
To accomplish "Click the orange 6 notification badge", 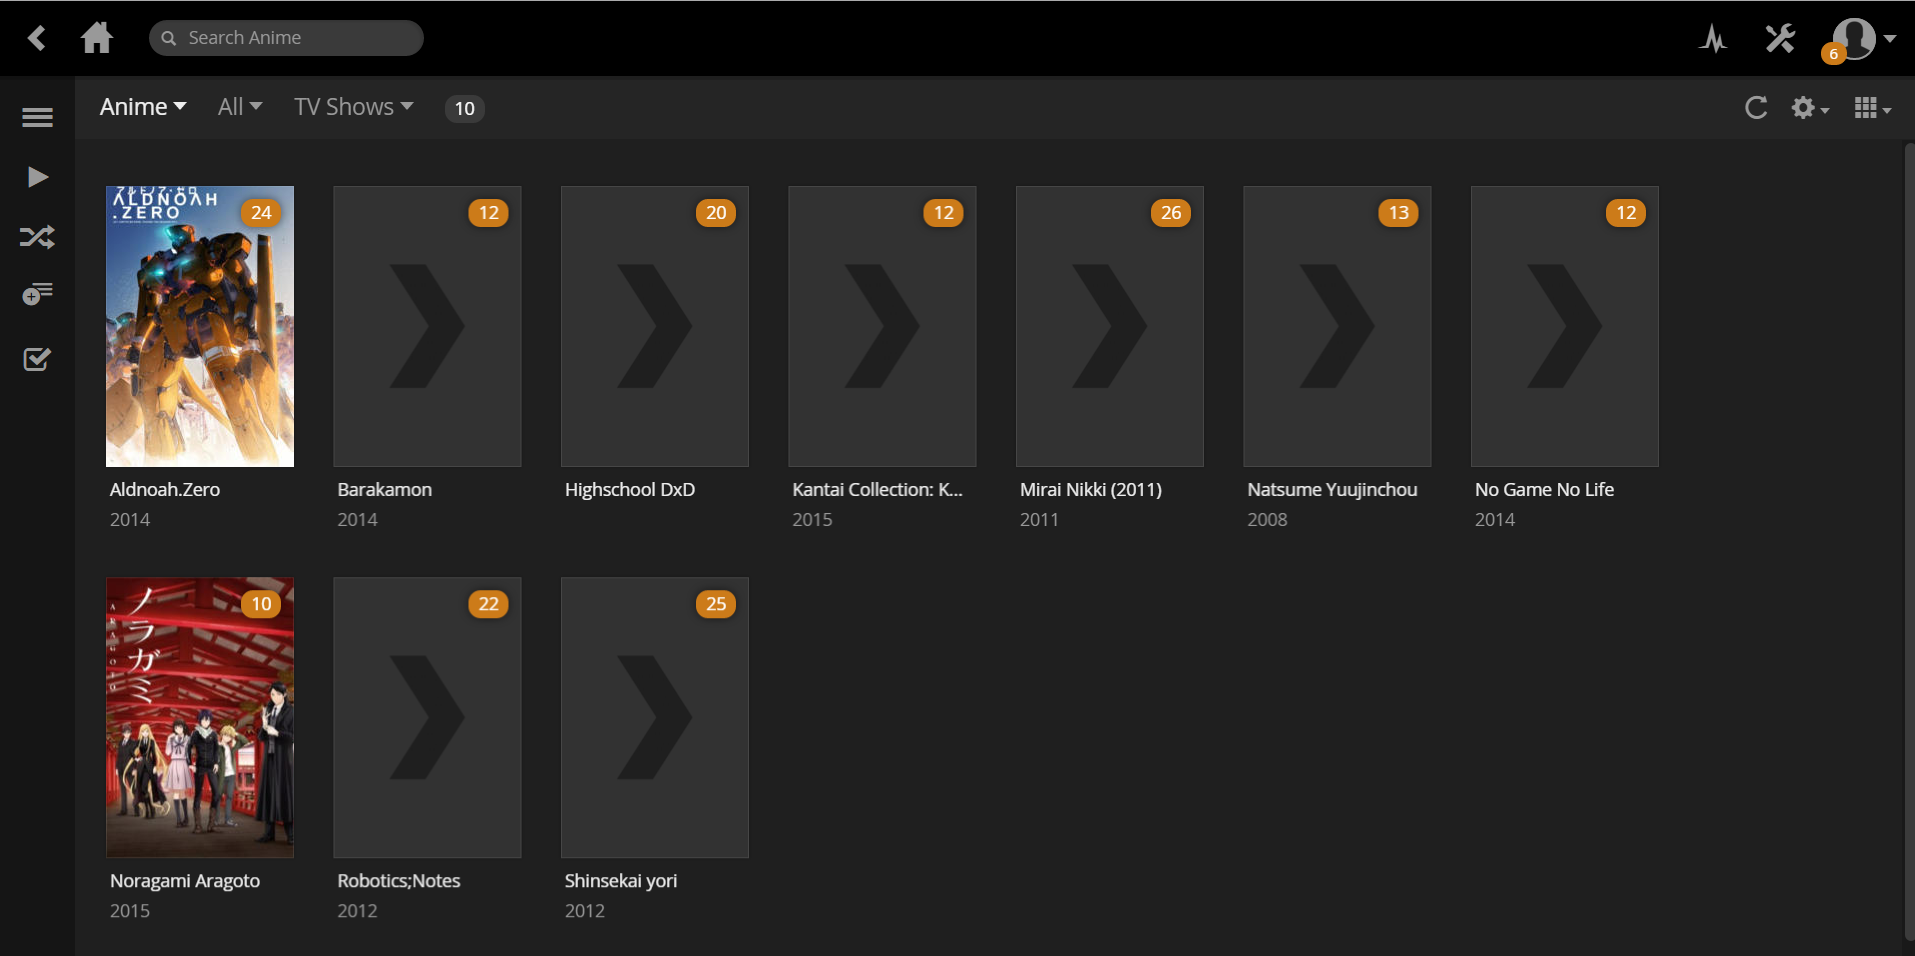I will (x=1833, y=54).
